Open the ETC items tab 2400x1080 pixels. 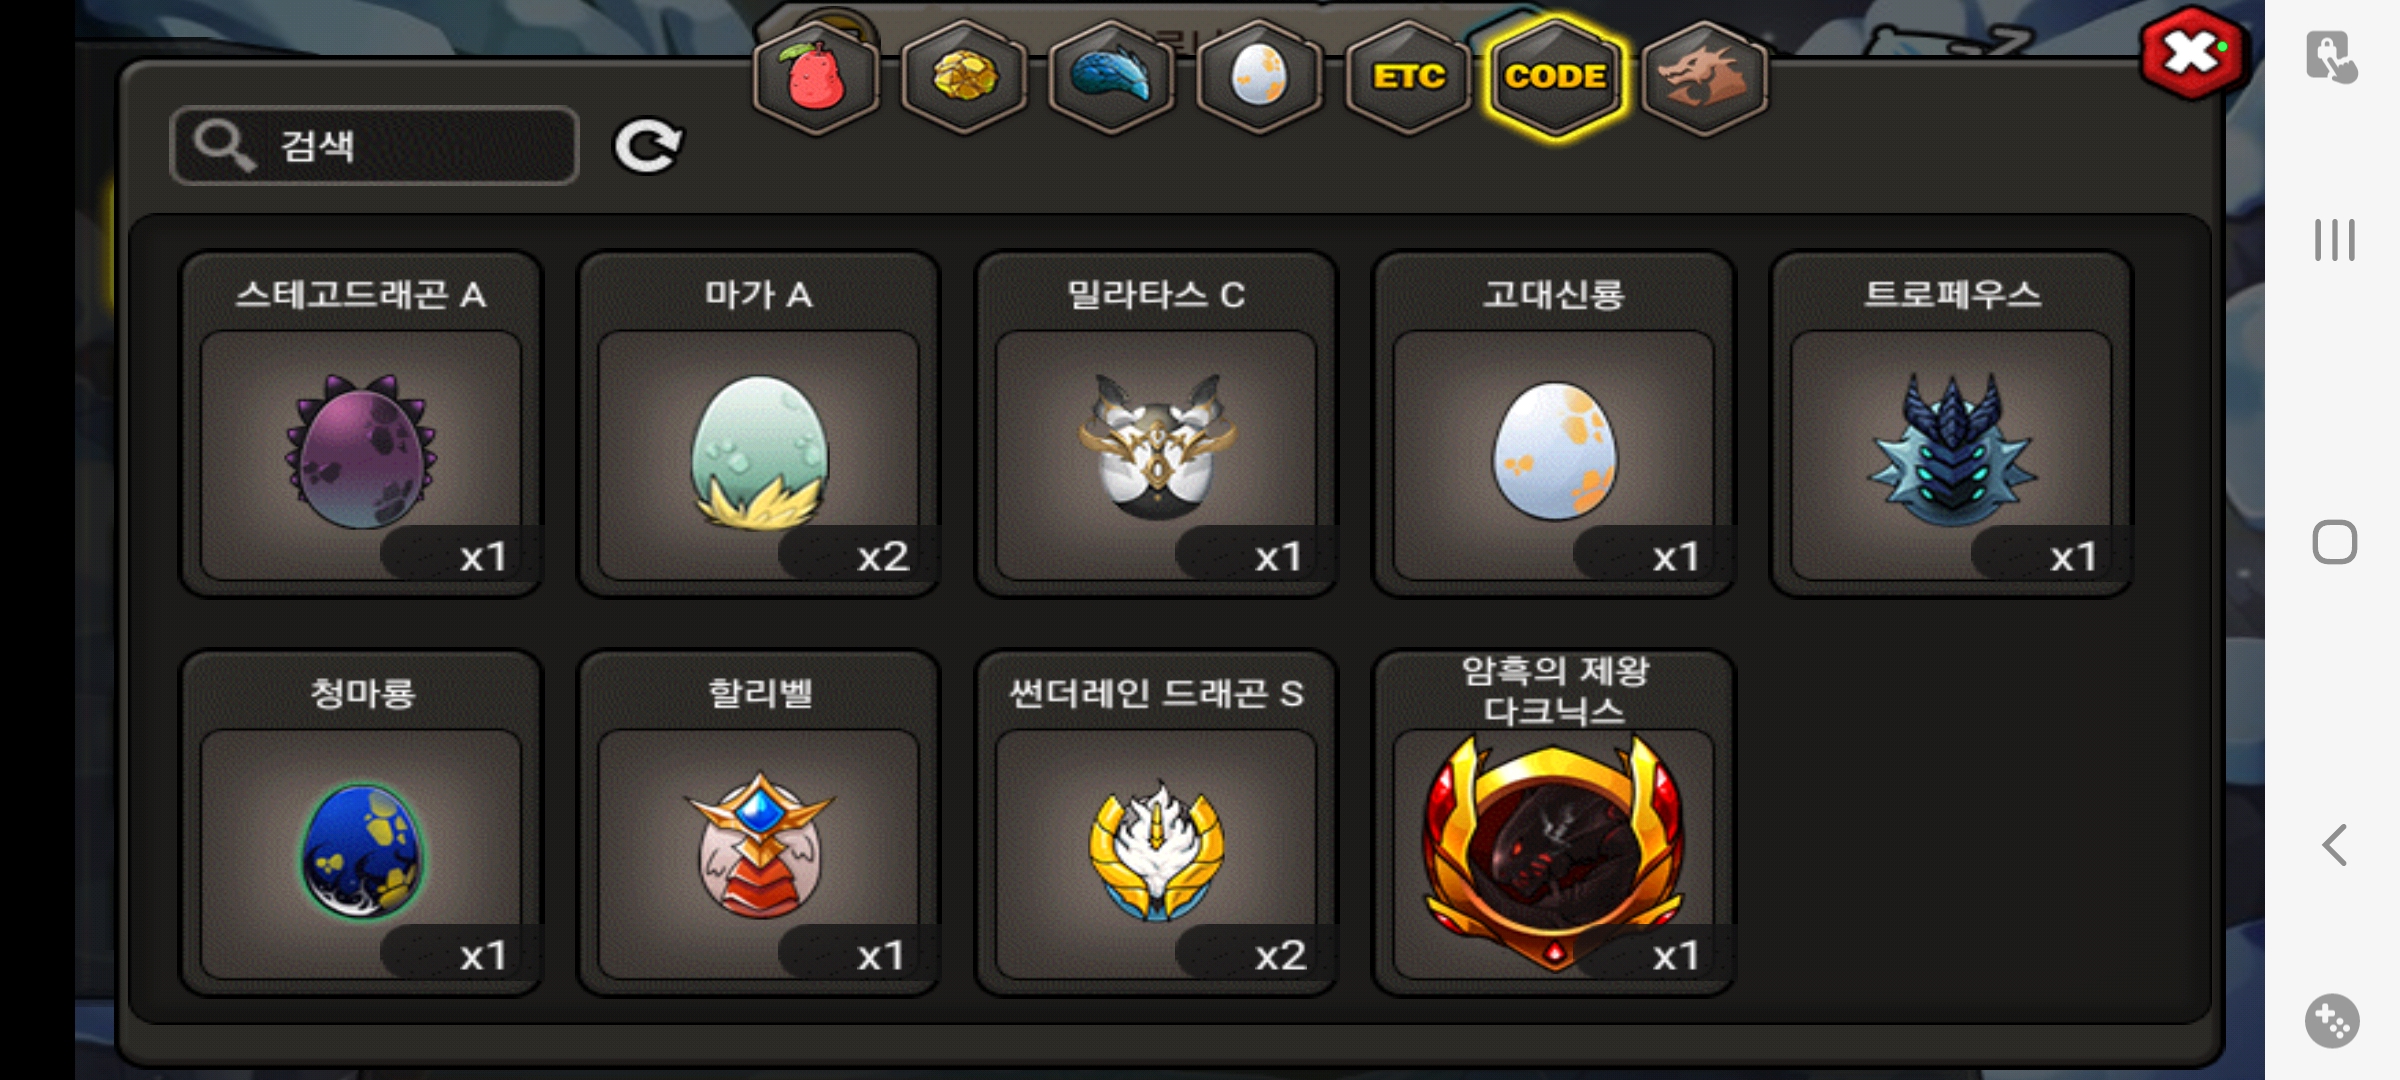point(1408,78)
